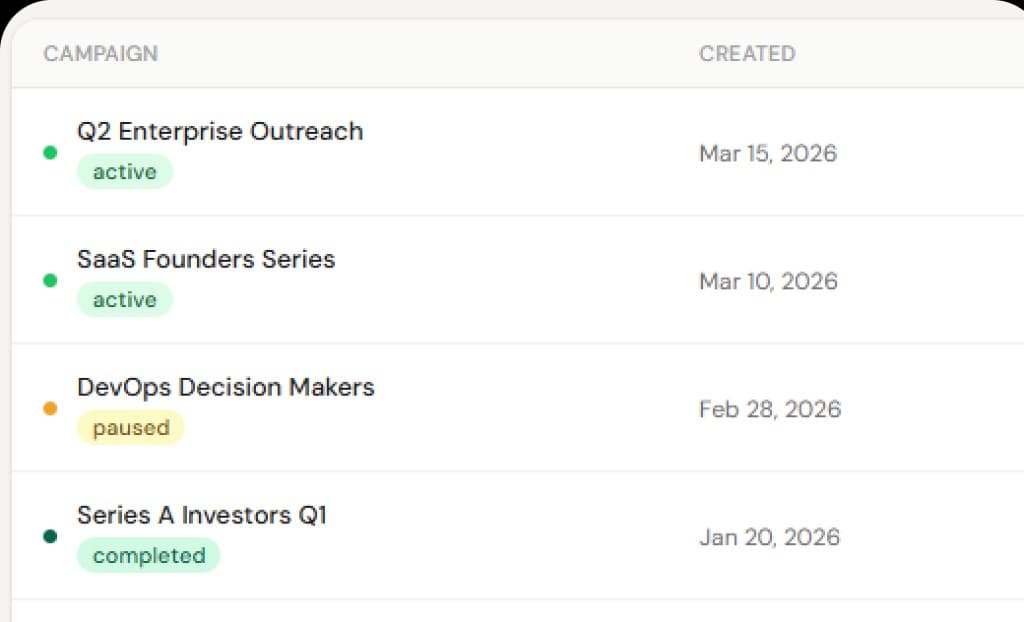Click active badge under SaaS Founders Series
The image size is (1024, 622).
tap(125, 300)
